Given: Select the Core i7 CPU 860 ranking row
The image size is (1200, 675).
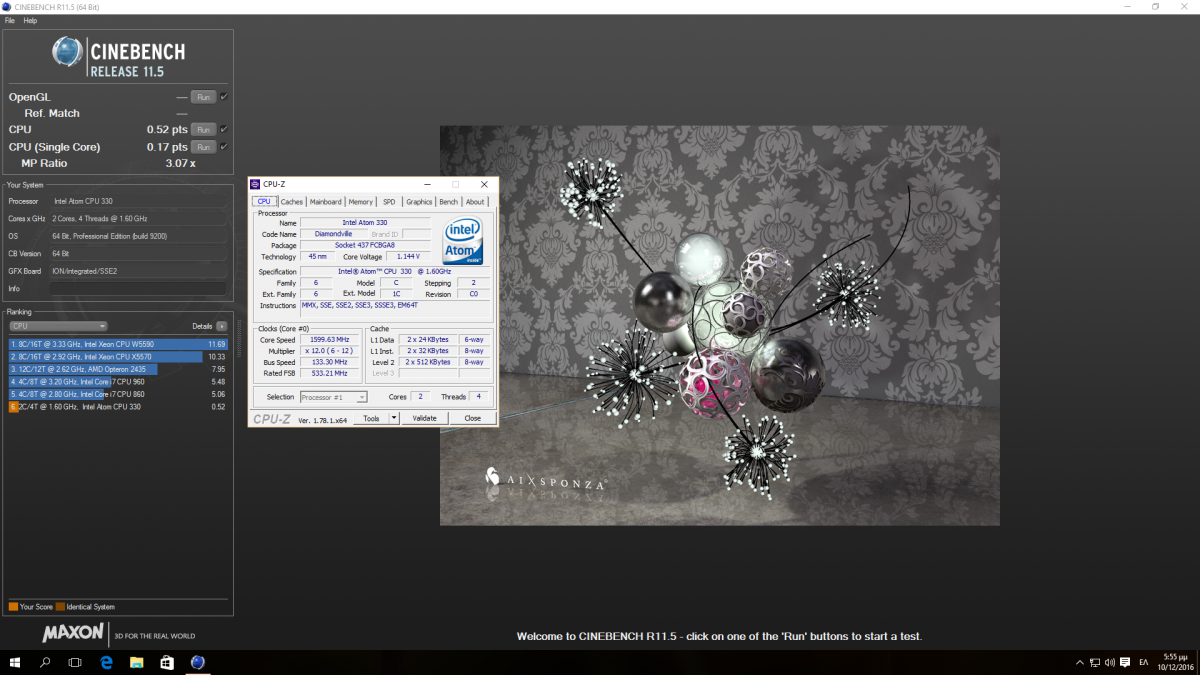Looking at the screenshot, I should click(118, 394).
